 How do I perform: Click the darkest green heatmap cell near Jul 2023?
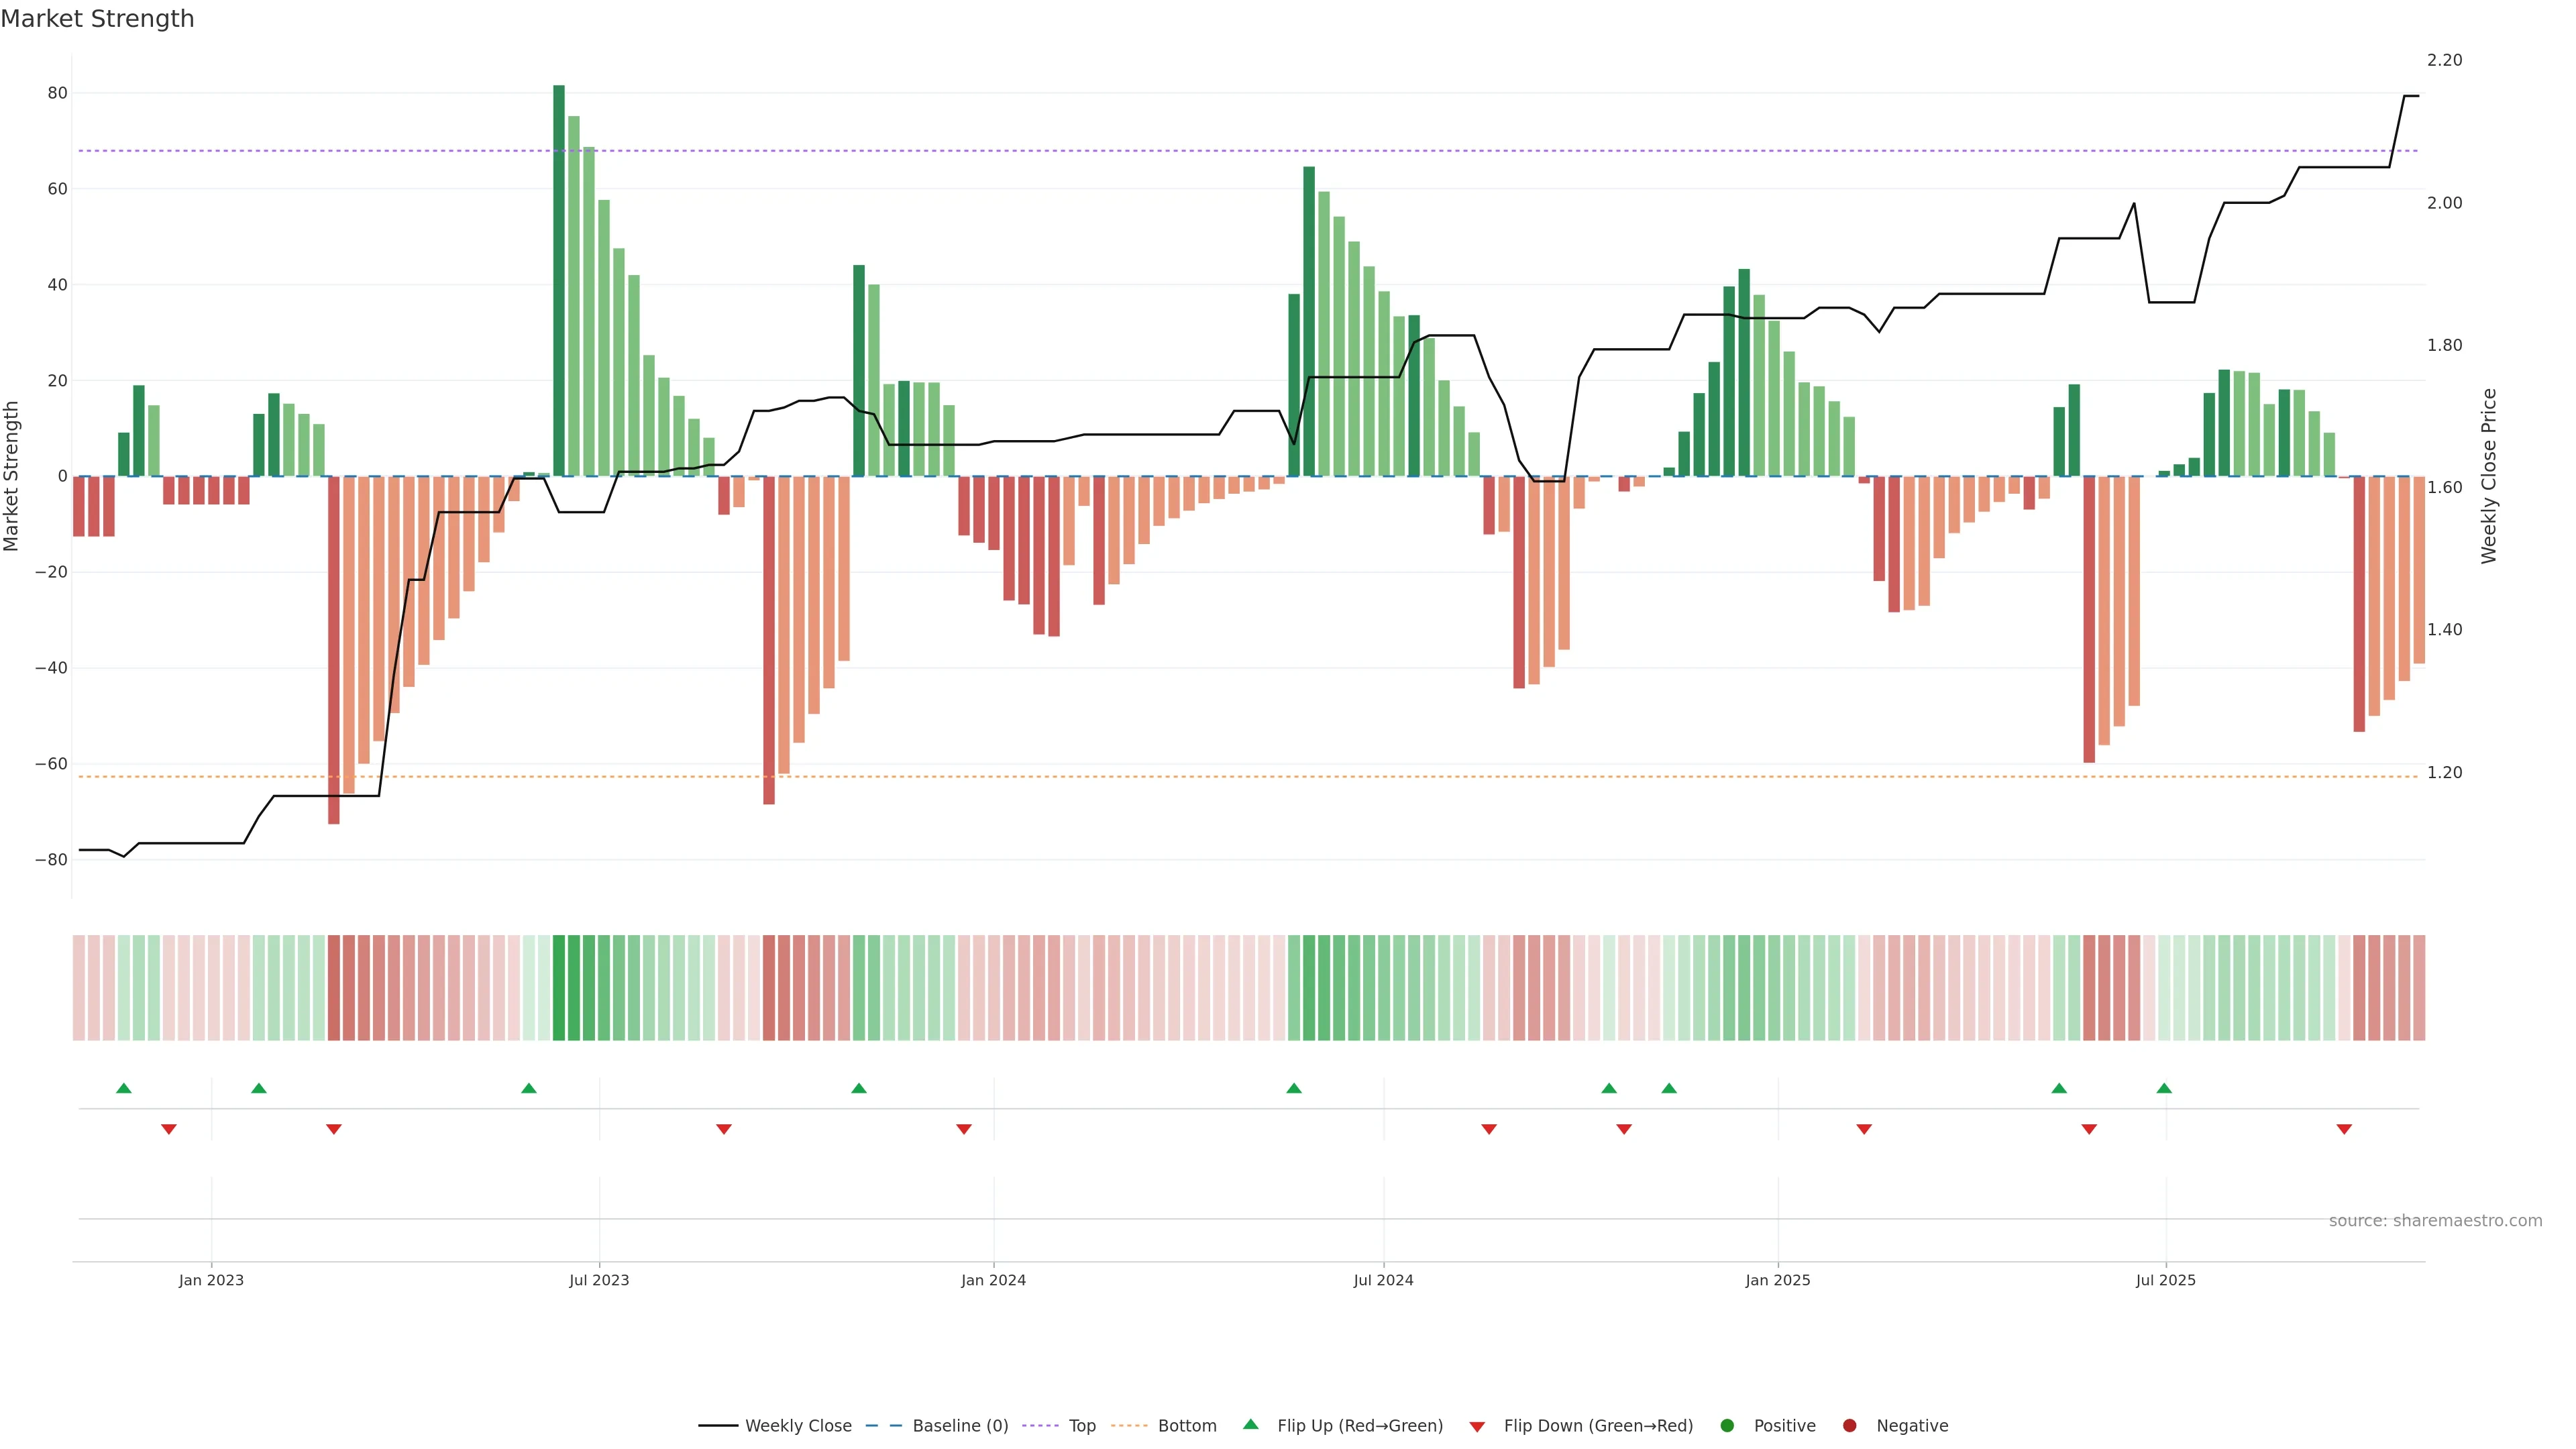point(559,988)
